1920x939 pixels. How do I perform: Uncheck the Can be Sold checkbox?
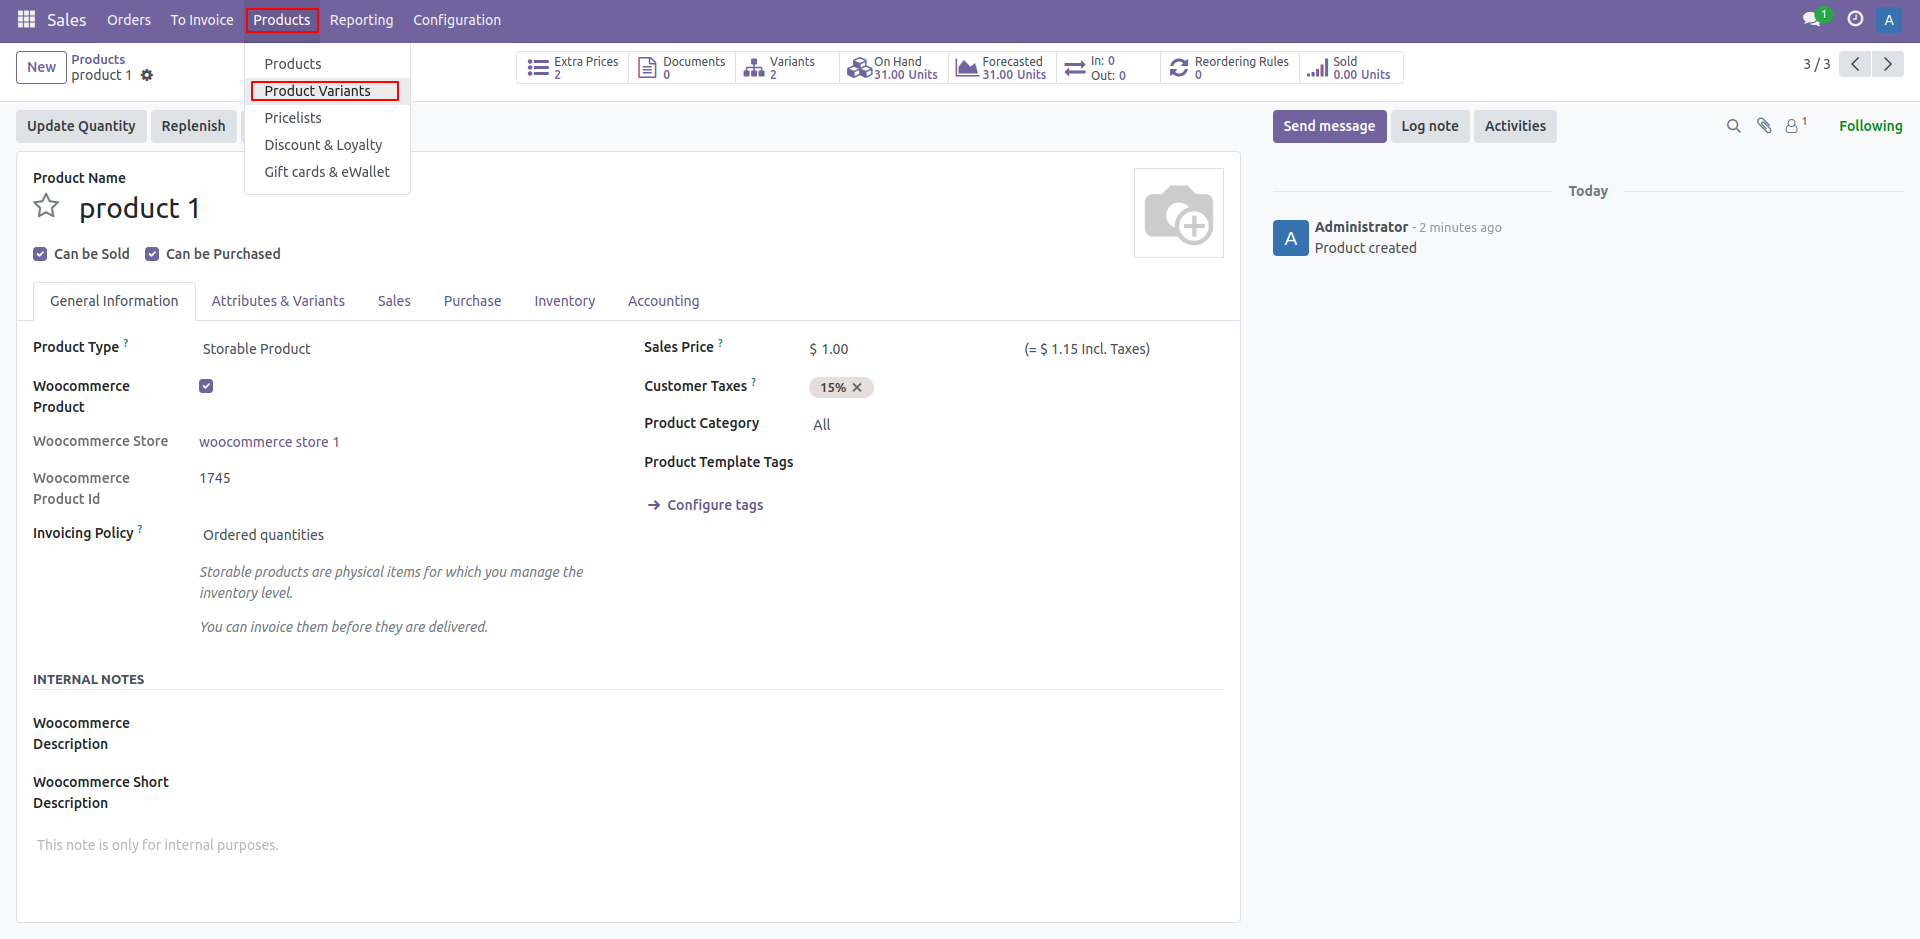(x=40, y=254)
